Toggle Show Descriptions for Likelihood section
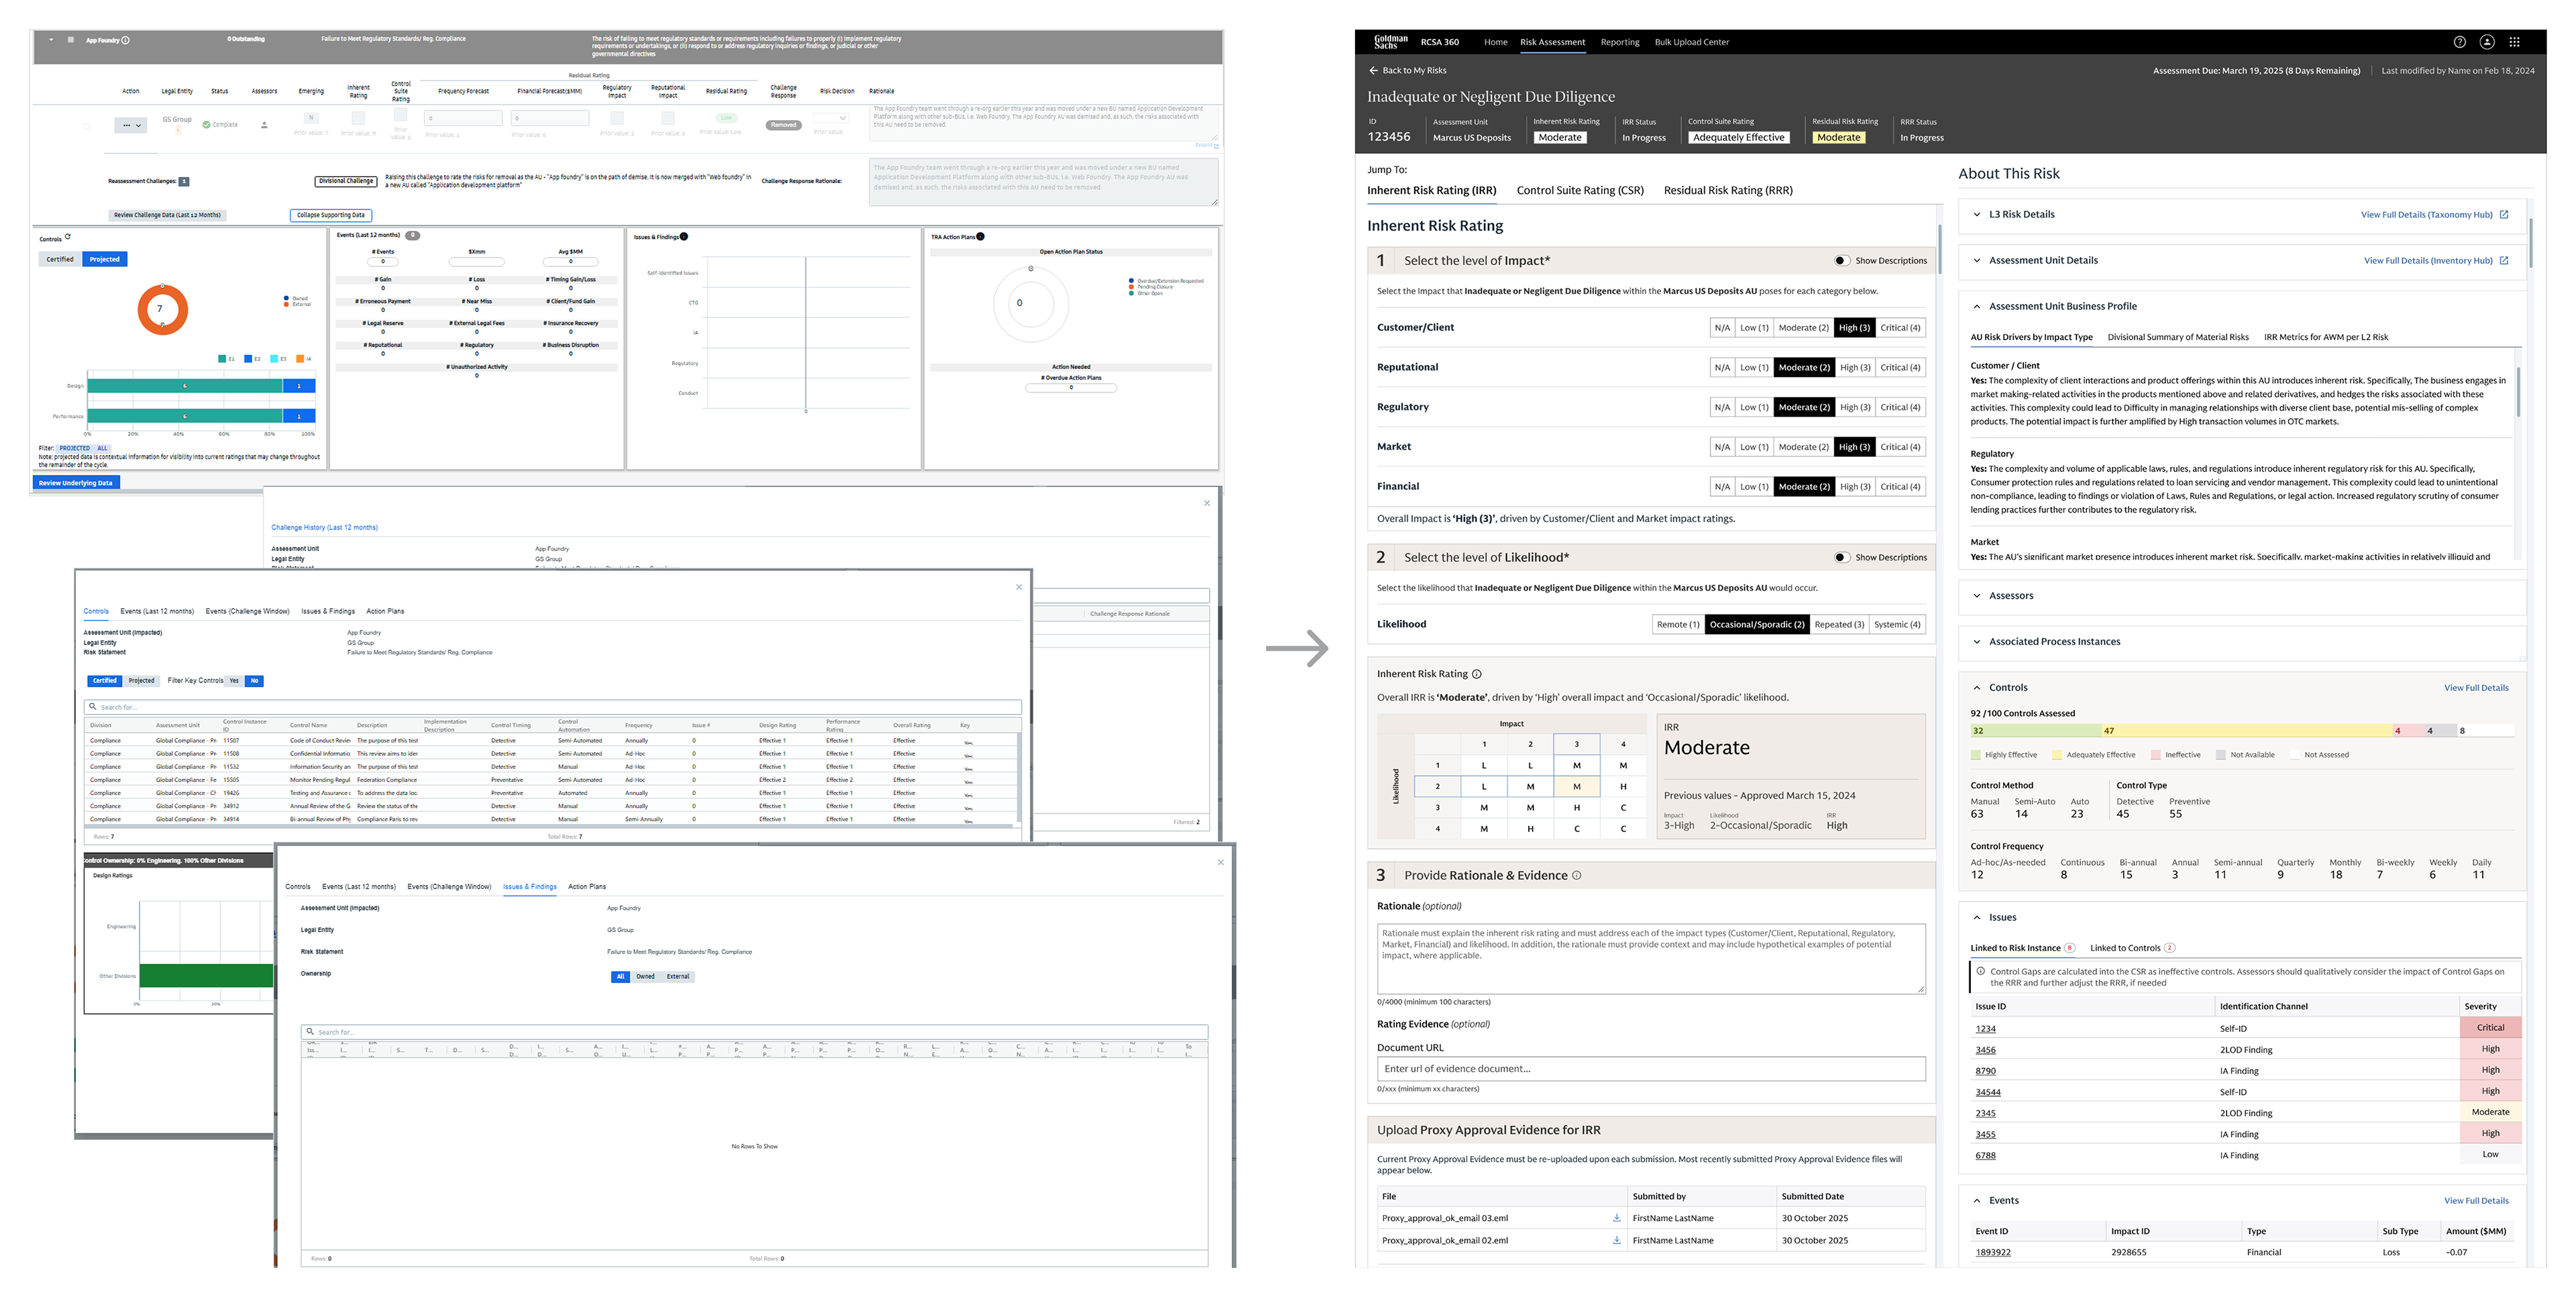This screenshot has height=1297, width=2576. pyautogui.click(x=1841, y=558)
